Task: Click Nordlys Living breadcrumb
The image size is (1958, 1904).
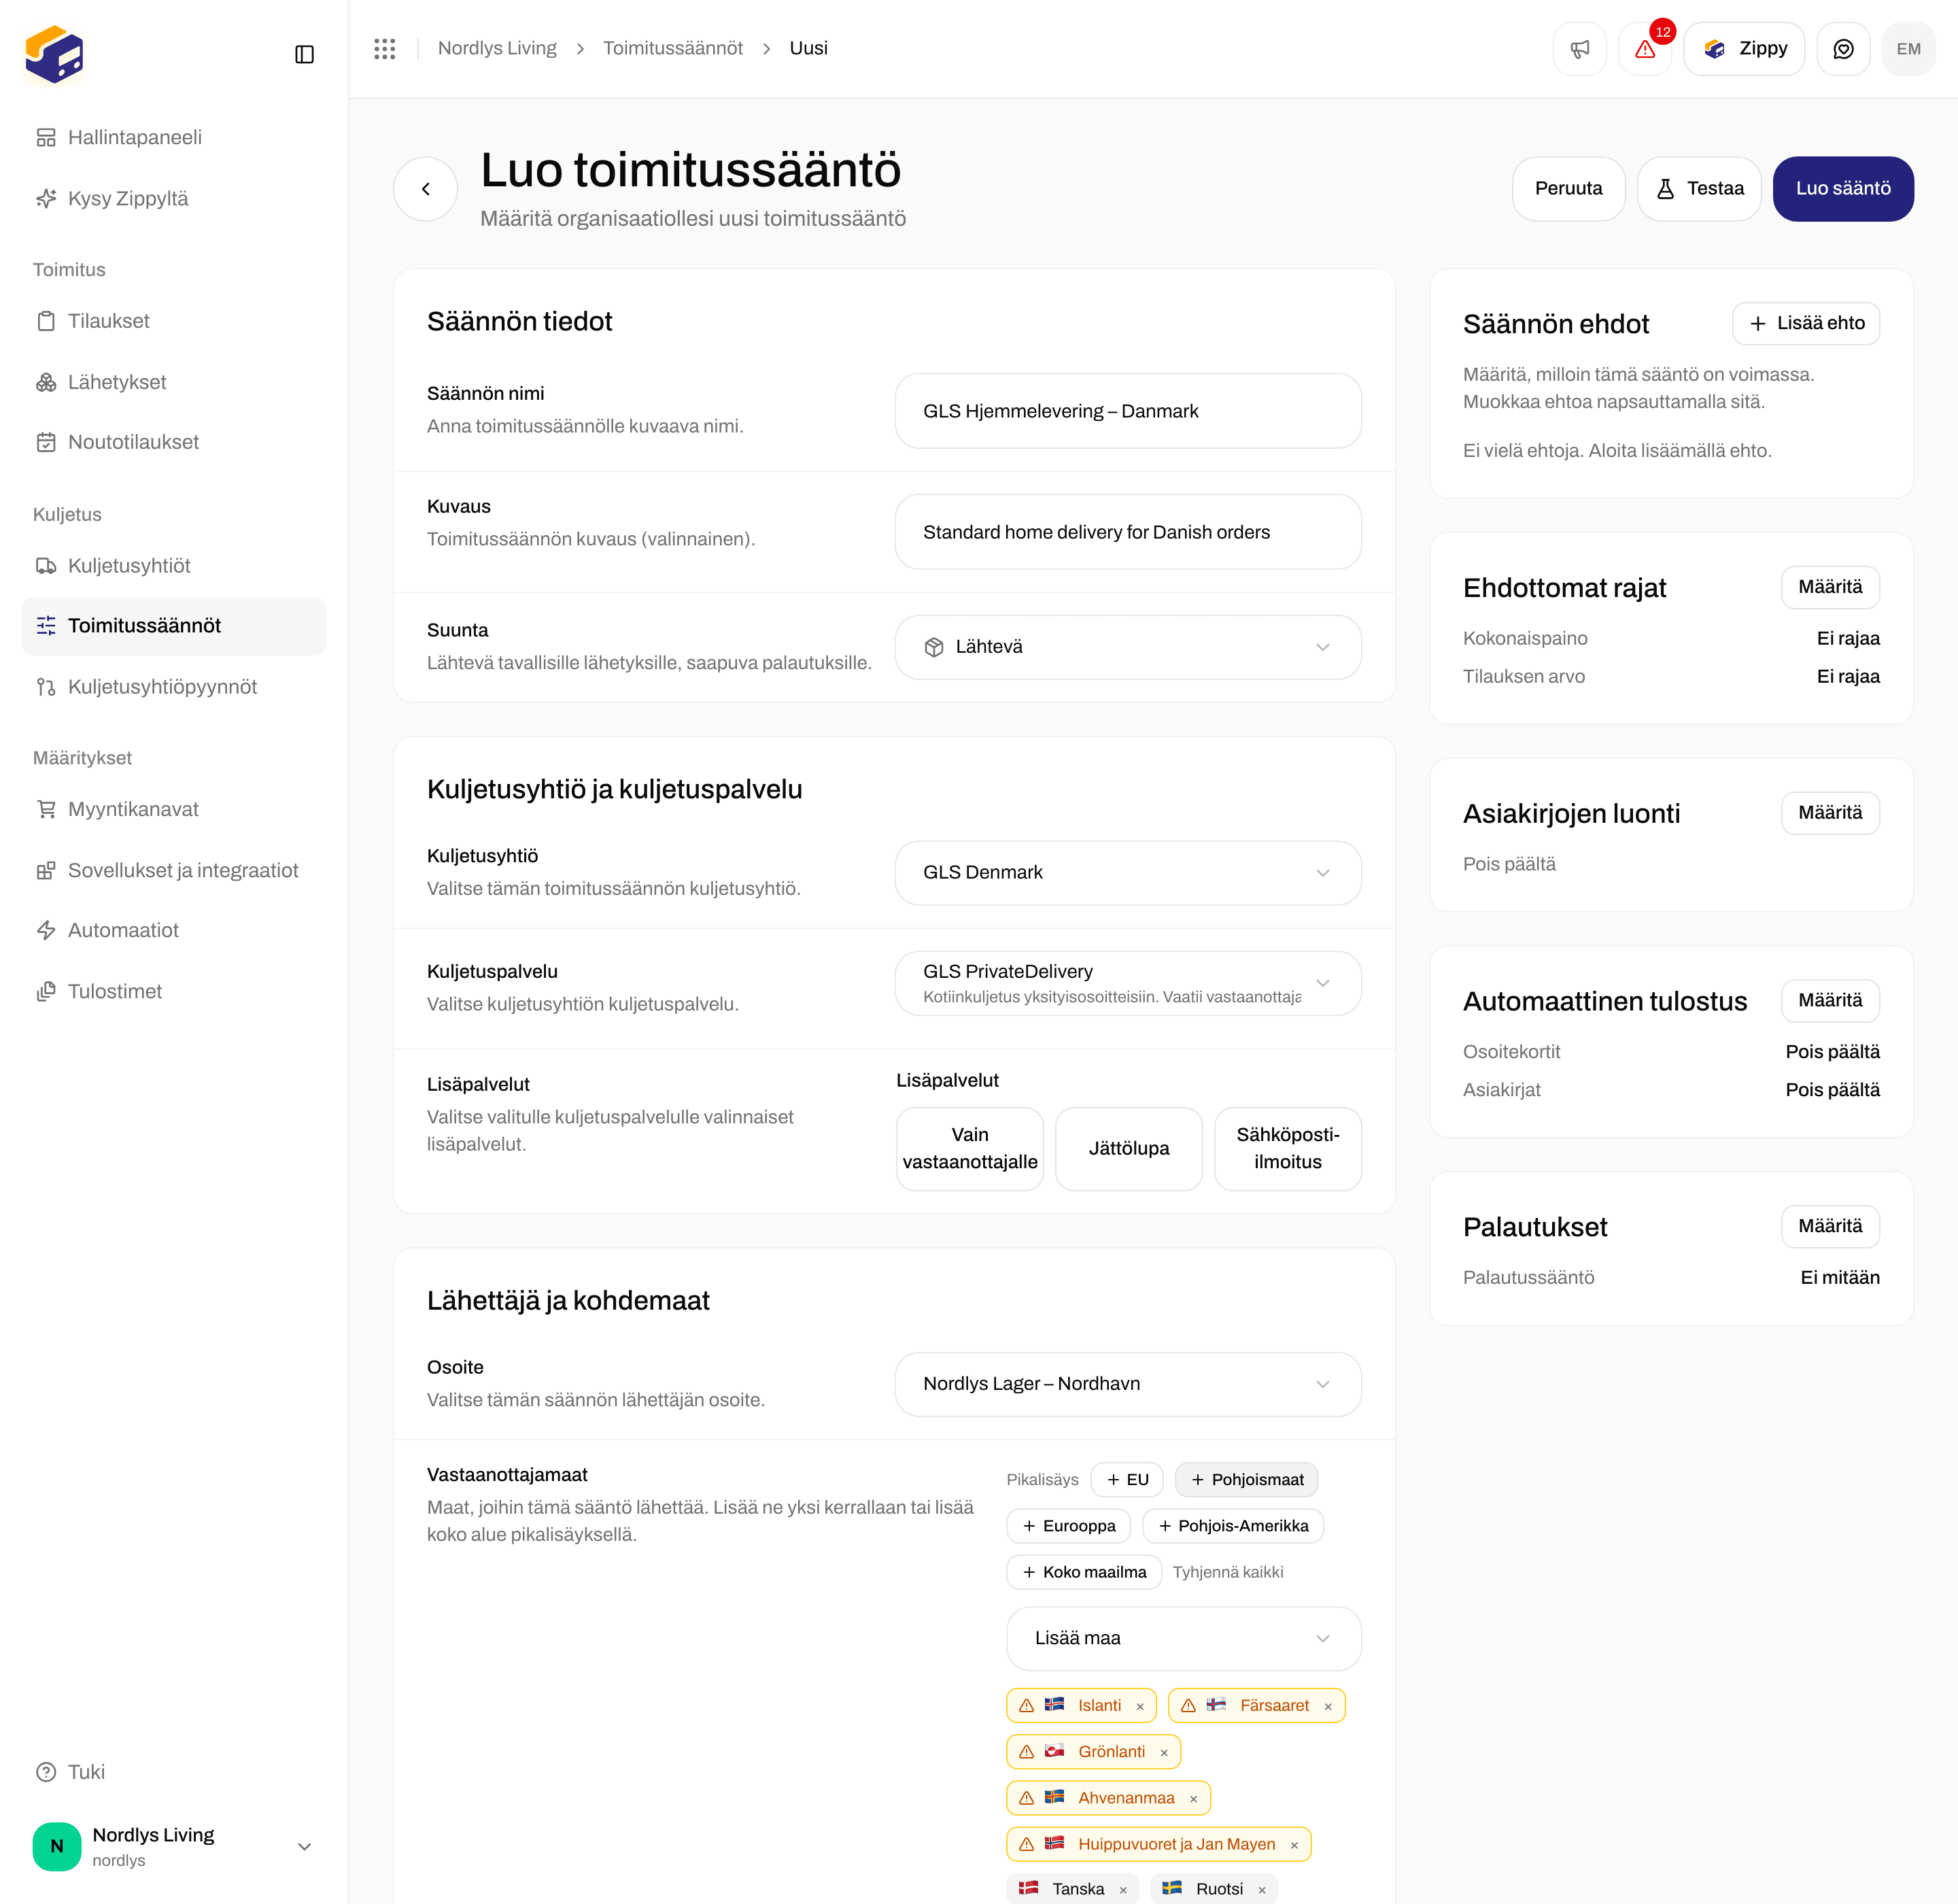Action: (497, 48)
